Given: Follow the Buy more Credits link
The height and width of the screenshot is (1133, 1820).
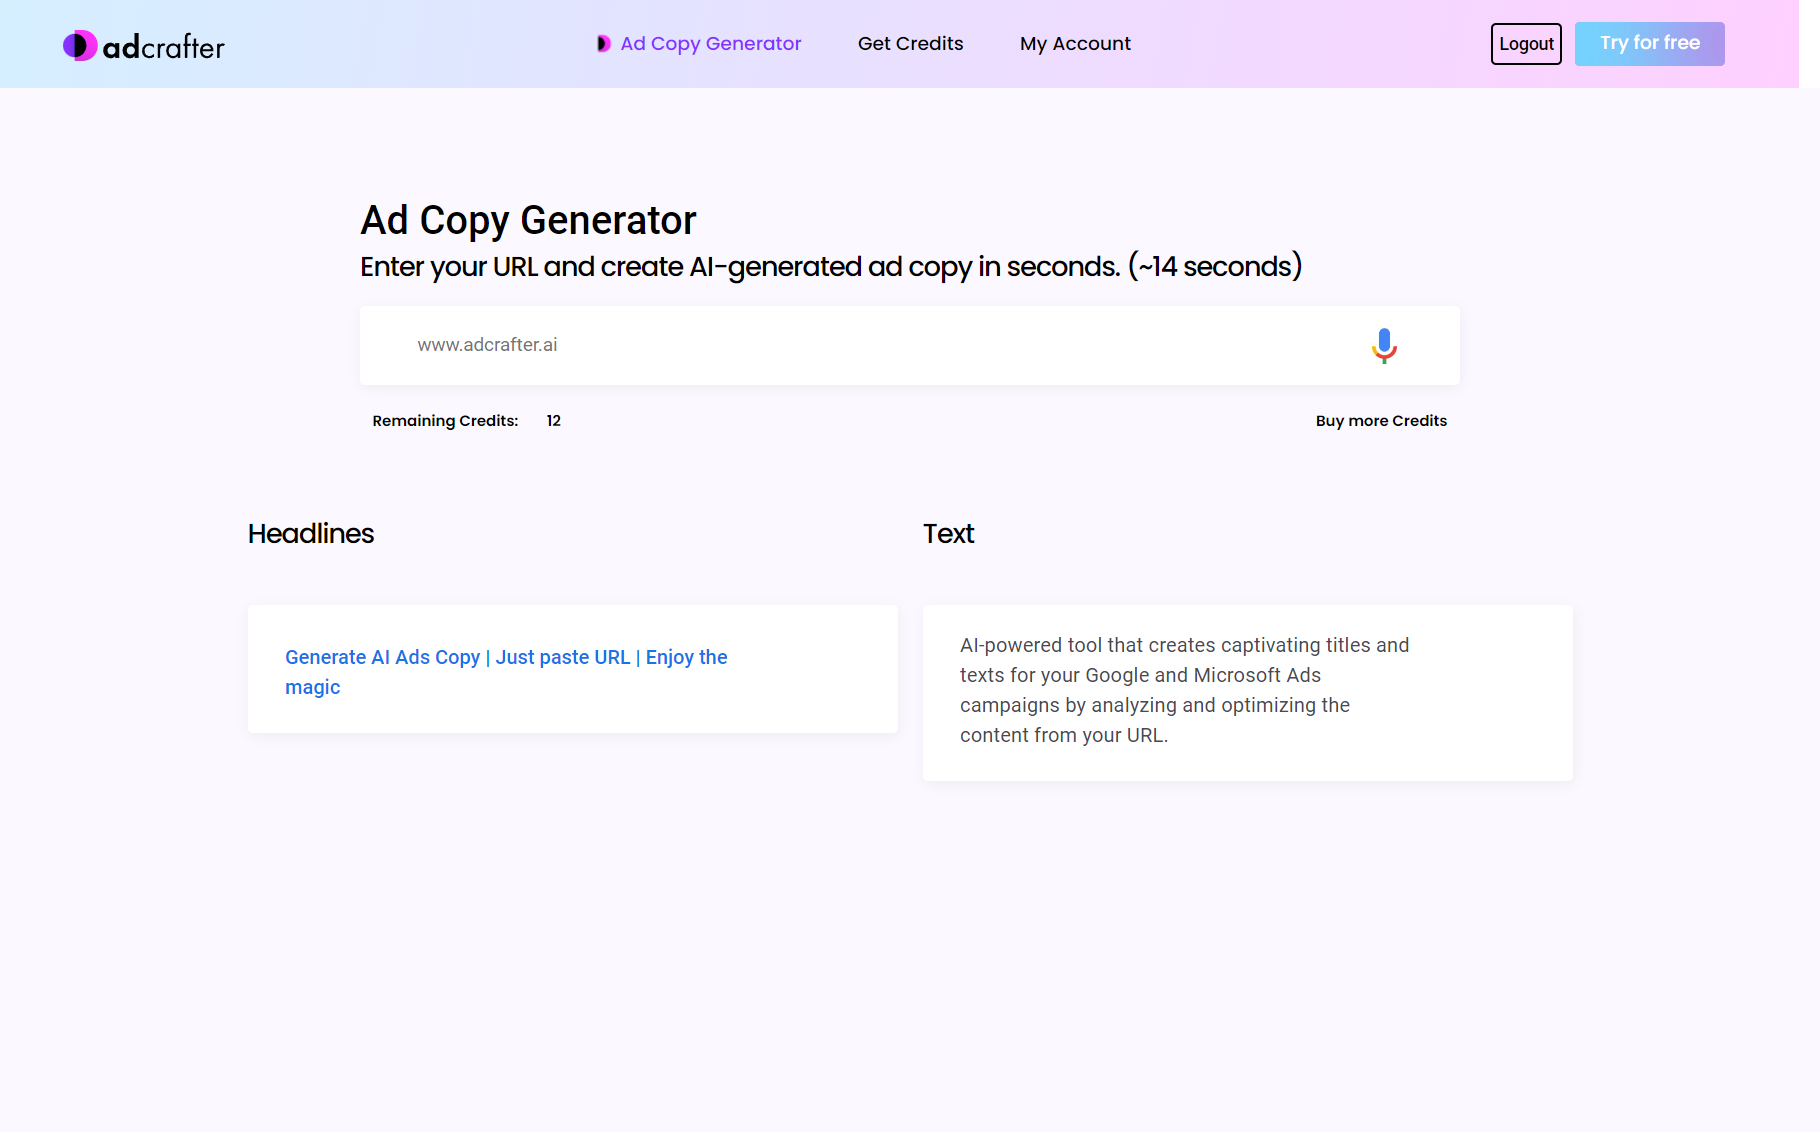Looking at the screenshot, I should [1380, 420].
